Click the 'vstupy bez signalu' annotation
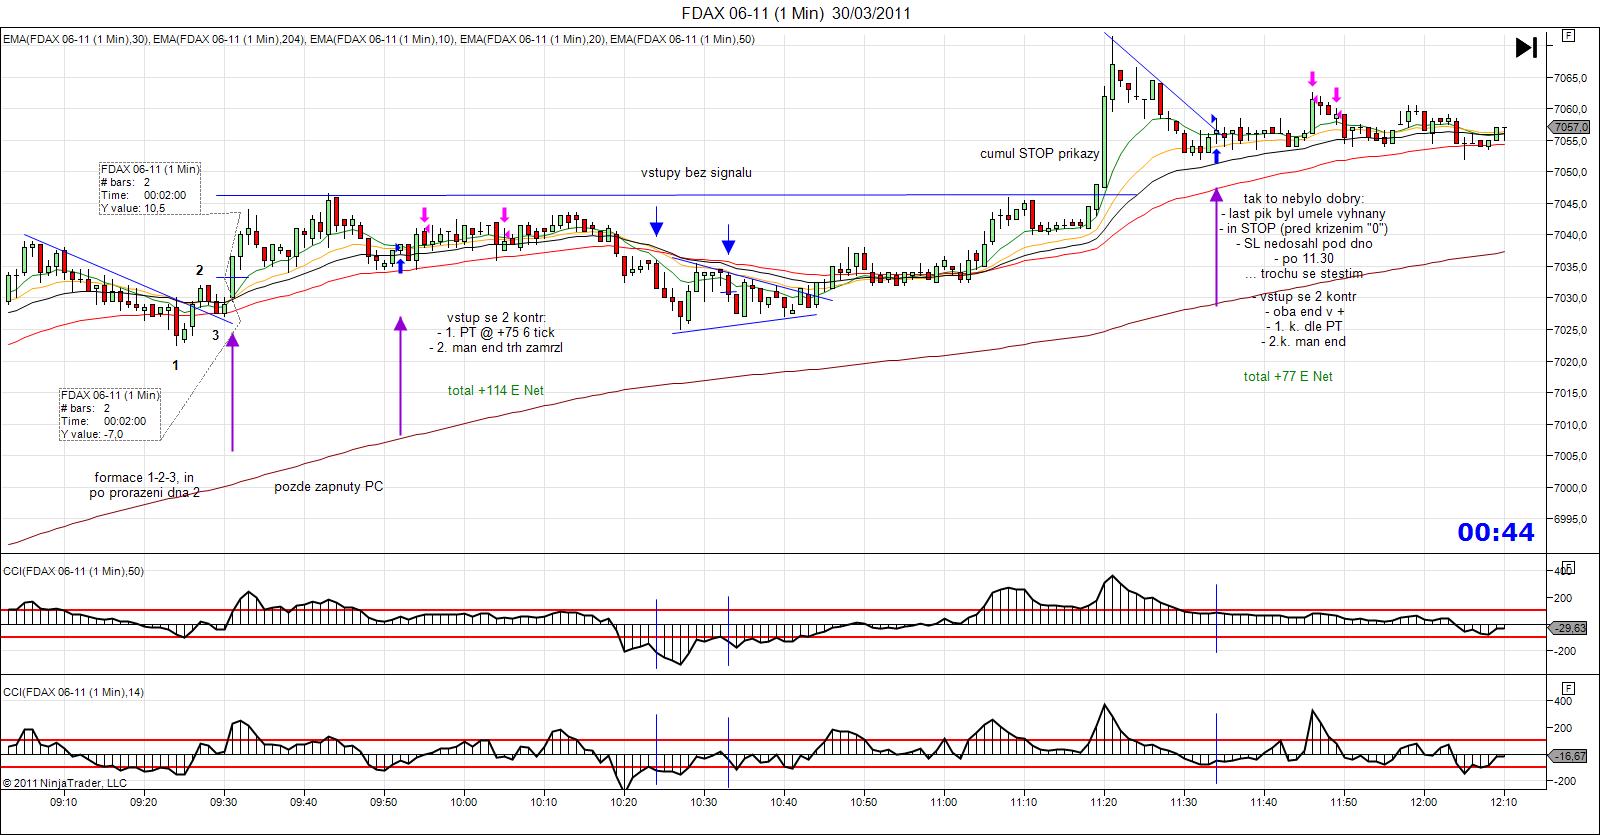This screenshot has width=1600, height=835. tap(697, 172)
